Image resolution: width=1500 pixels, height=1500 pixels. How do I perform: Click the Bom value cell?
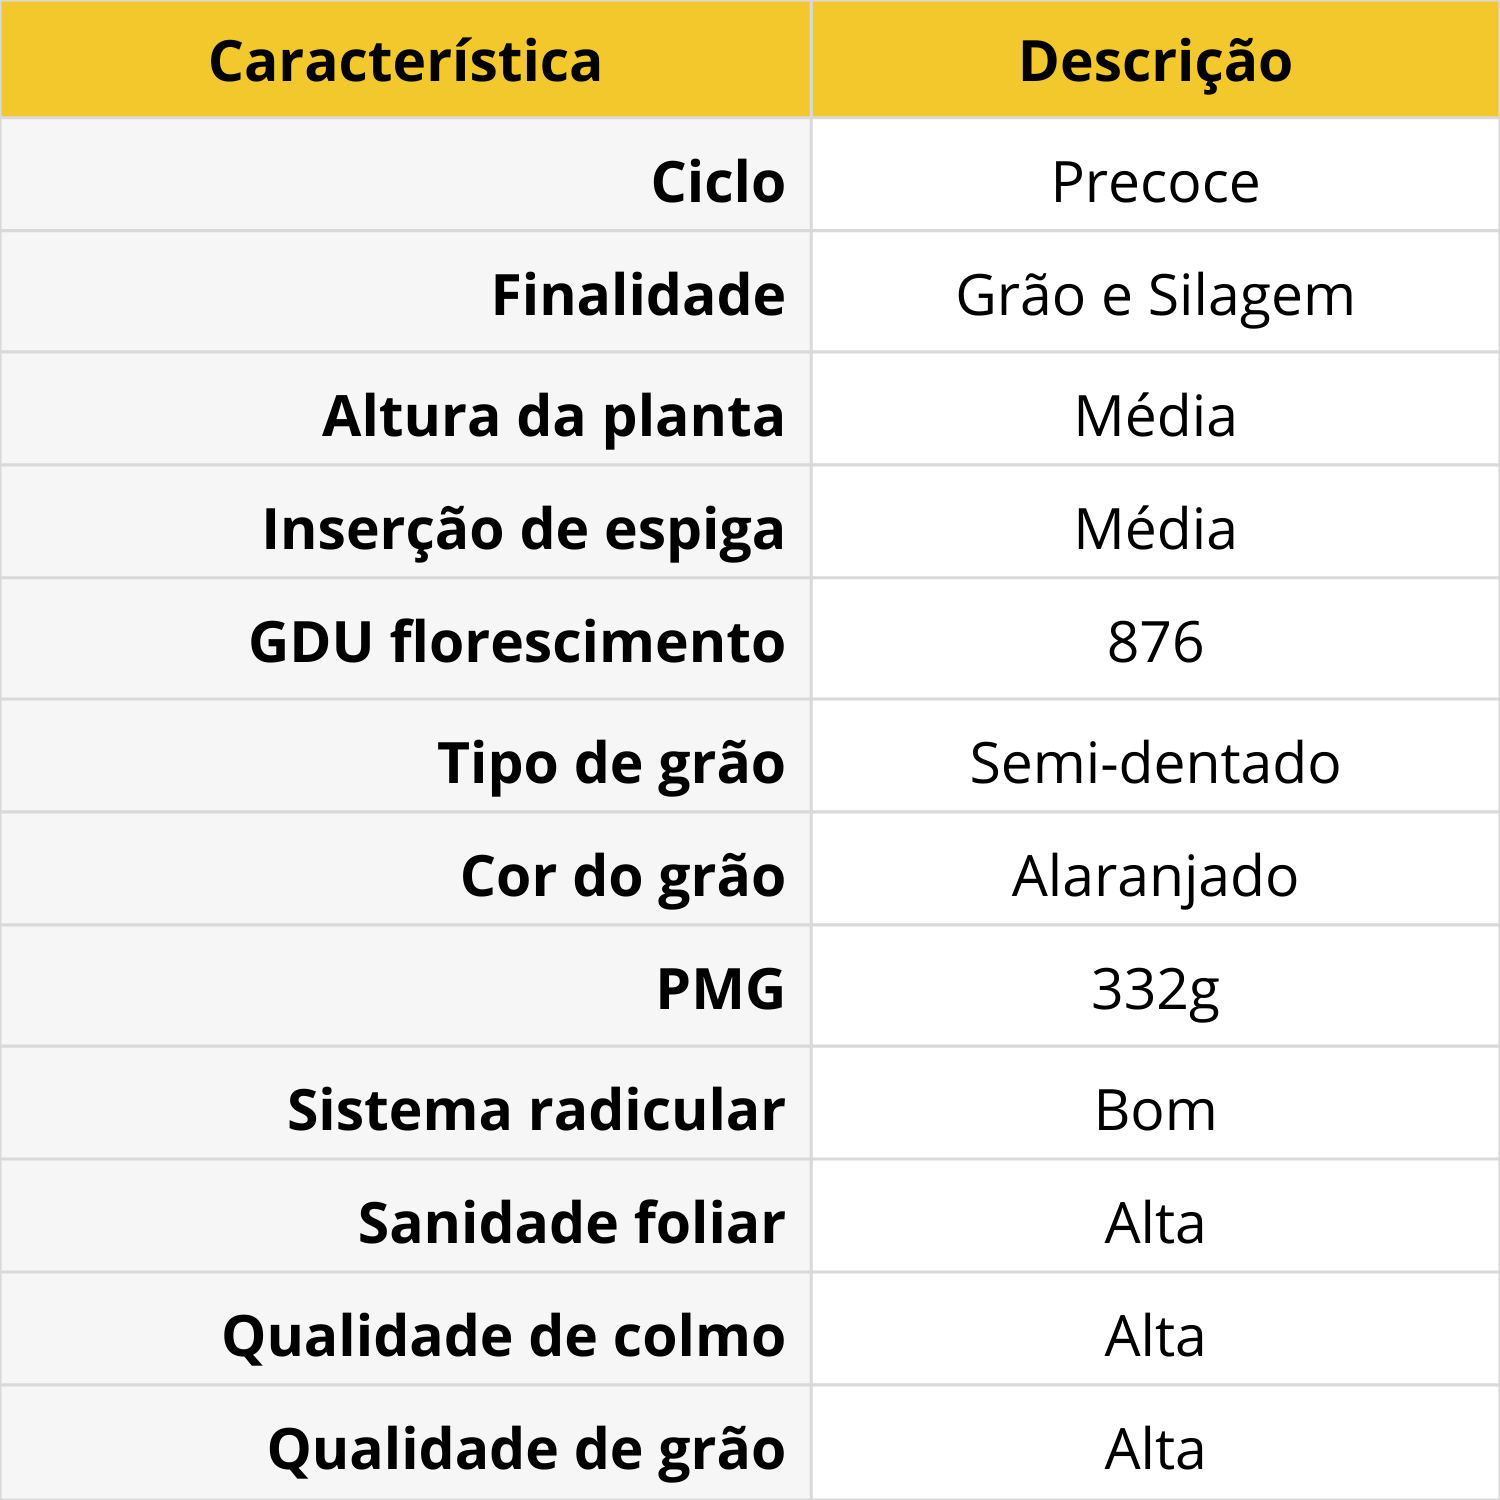(x=1155, y=1110)
